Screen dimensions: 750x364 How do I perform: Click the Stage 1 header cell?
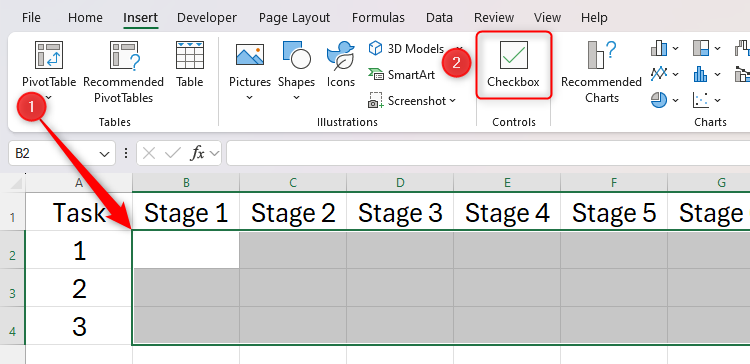186,211
